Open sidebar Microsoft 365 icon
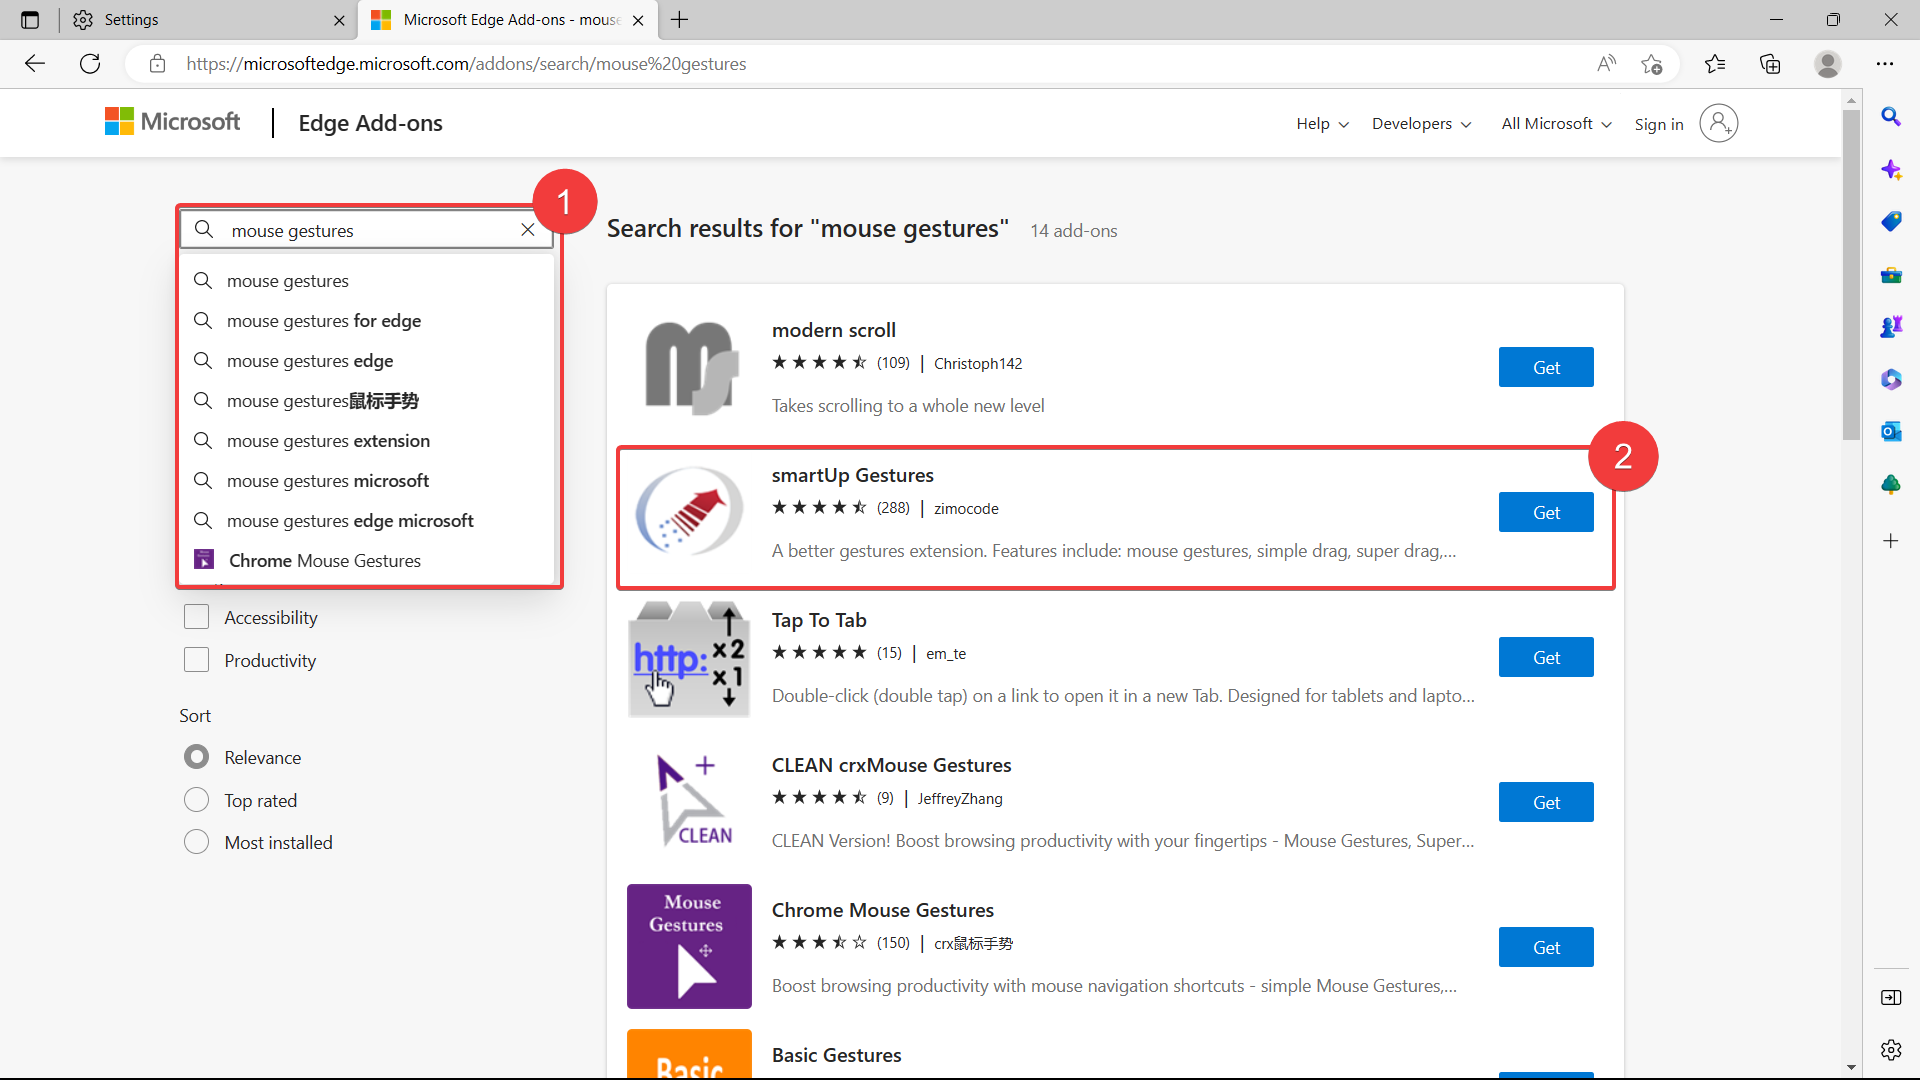This screenshot has width=1920, height=1080. (x=1890, y=379)
